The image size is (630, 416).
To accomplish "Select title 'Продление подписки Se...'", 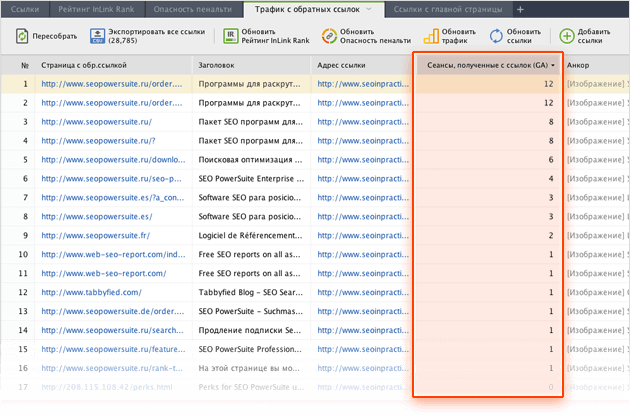I will pos(250,330).
